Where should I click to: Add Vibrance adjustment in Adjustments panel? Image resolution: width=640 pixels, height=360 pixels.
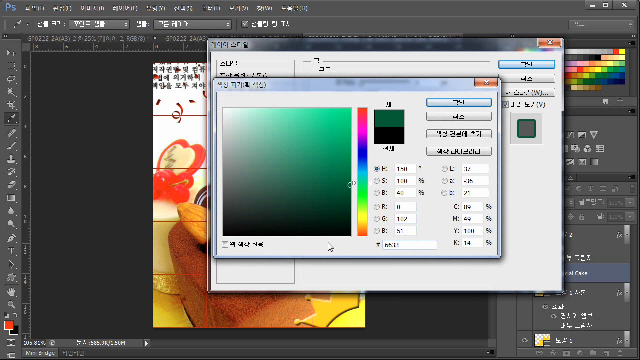point(594,135)
